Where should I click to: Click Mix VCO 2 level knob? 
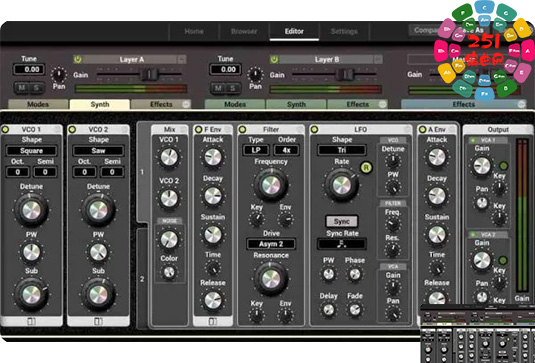click(x=169, y=199)
